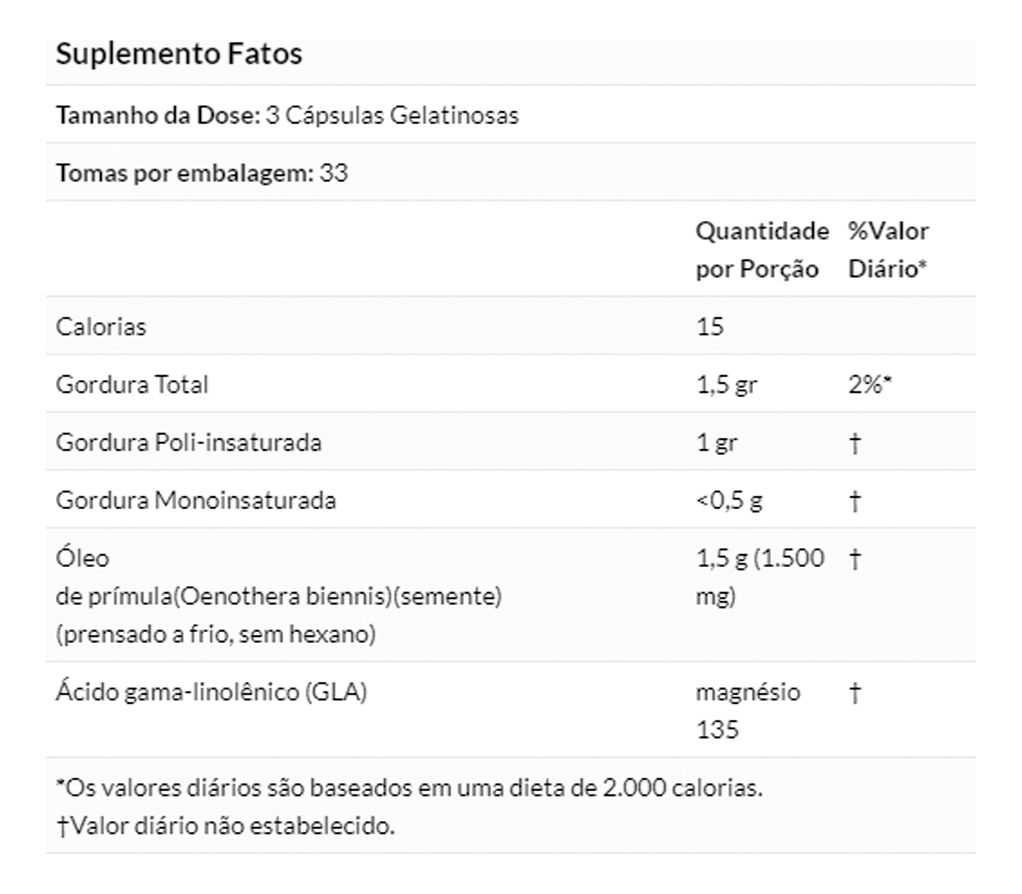
Task: Click the 2%* daily value
Action: pyautogui.click(x=869, y=385)
